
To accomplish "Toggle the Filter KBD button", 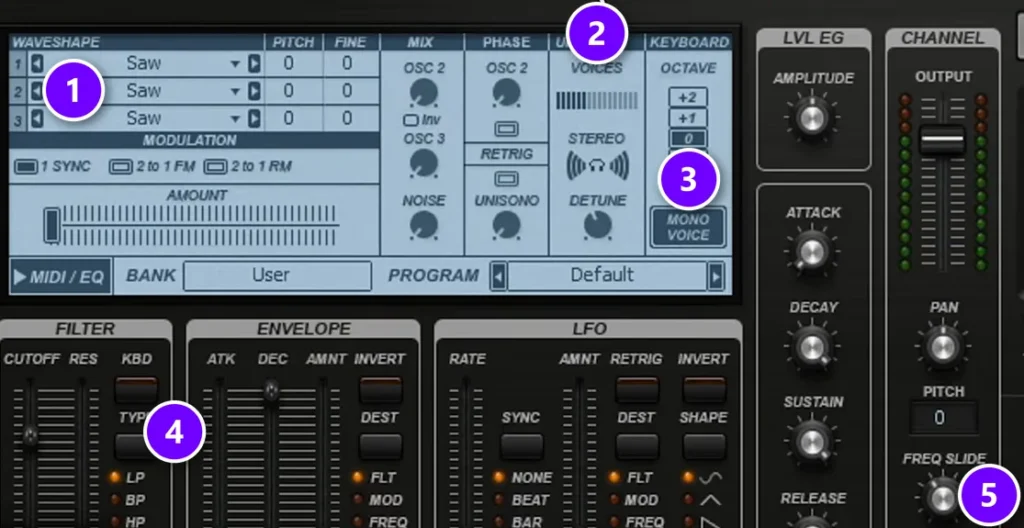I will coord(136,390).
